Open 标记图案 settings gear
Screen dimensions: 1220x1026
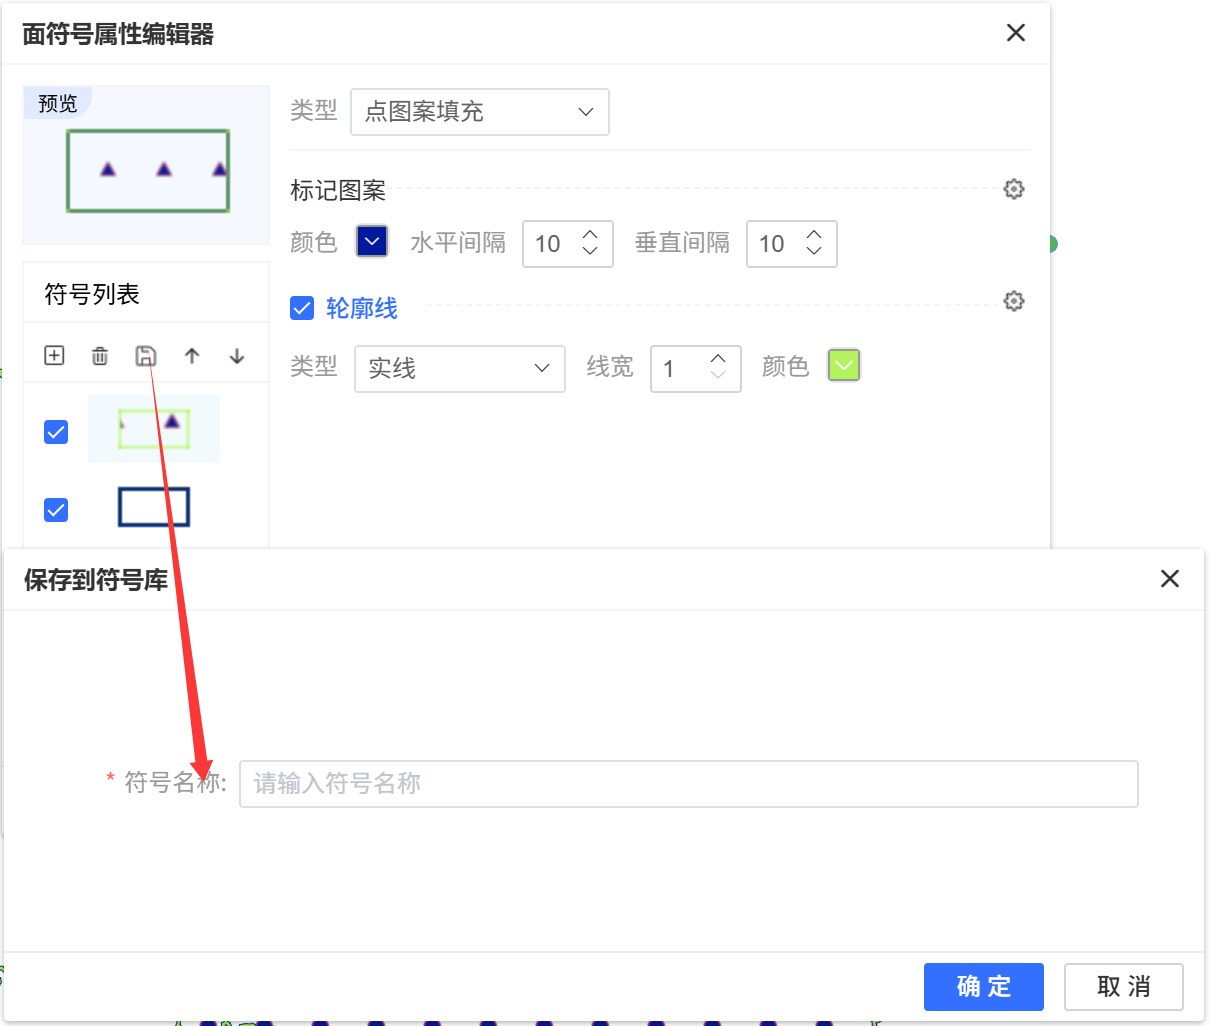pos(1014,189)
